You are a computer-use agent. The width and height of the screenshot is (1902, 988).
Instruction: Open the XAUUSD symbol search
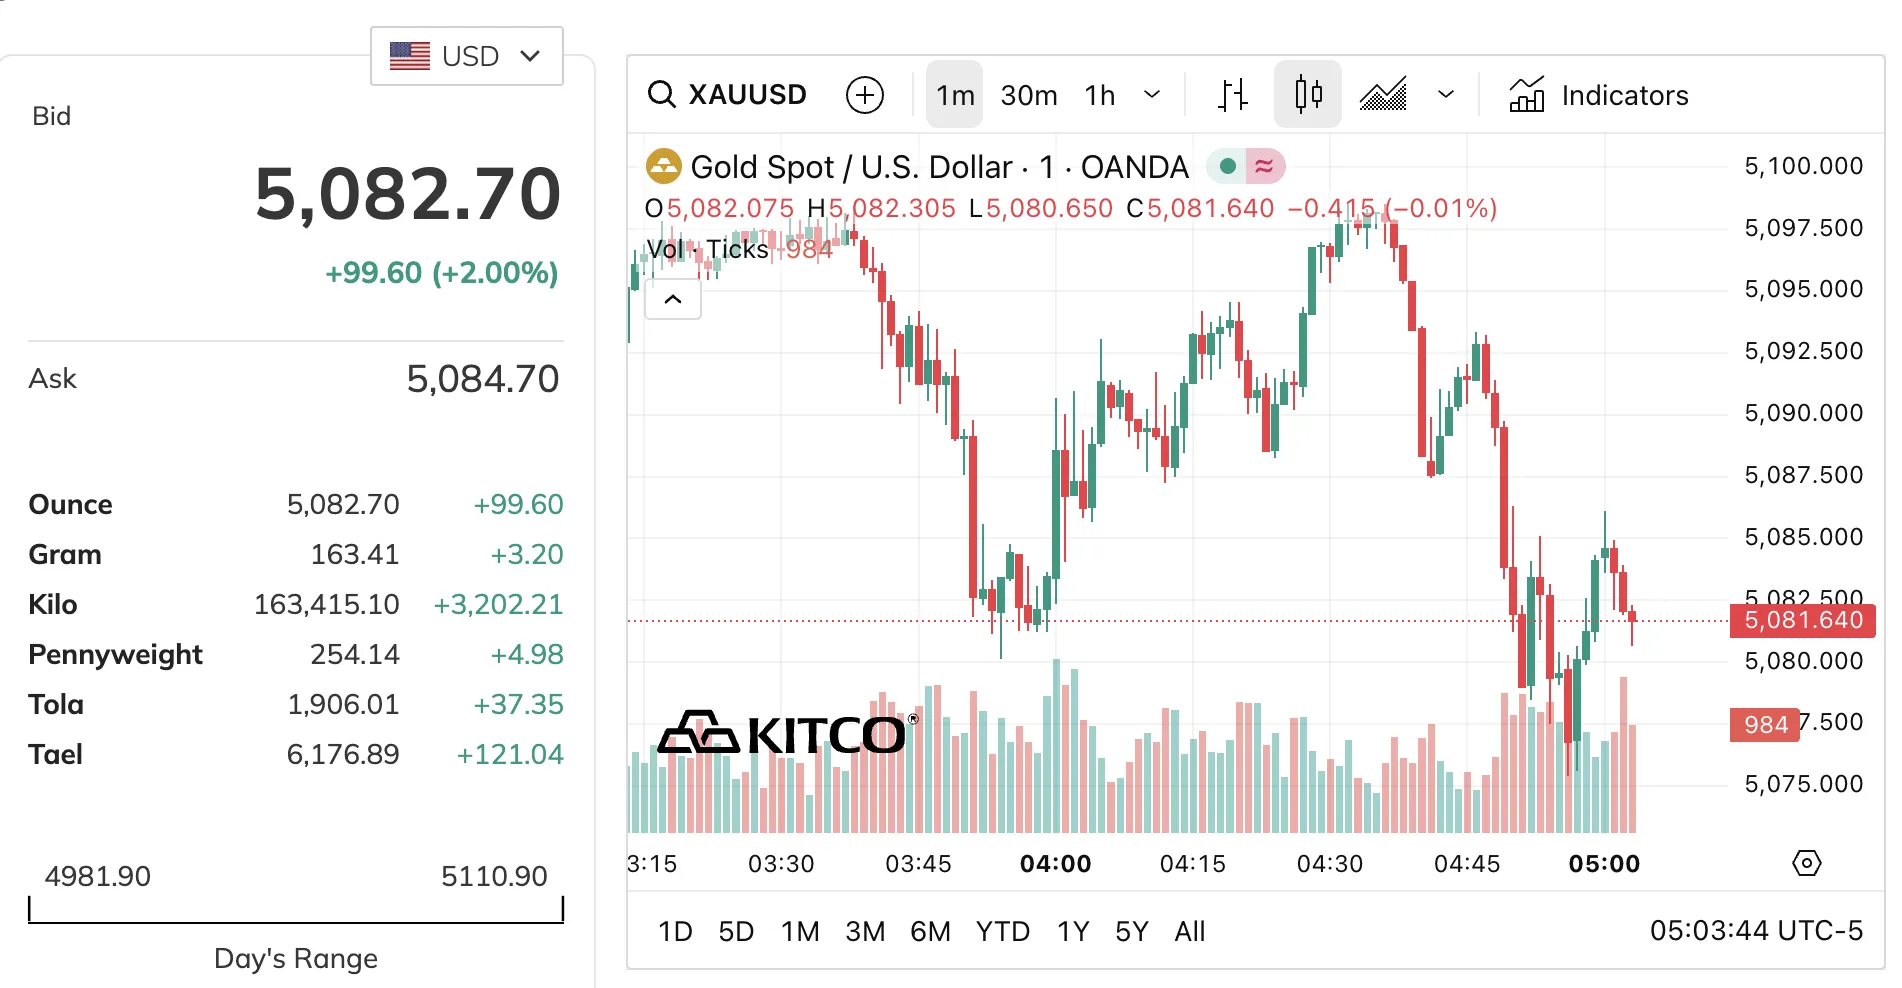[728, 95]
